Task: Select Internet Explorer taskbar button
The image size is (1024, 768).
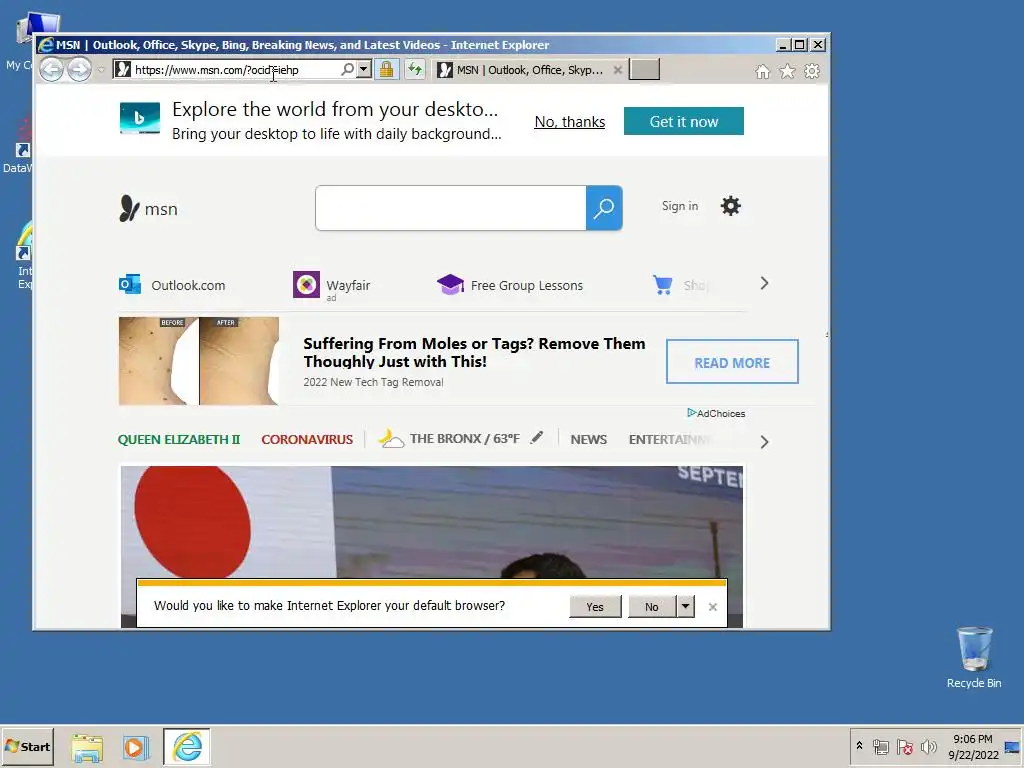Action: click(187, 746)
